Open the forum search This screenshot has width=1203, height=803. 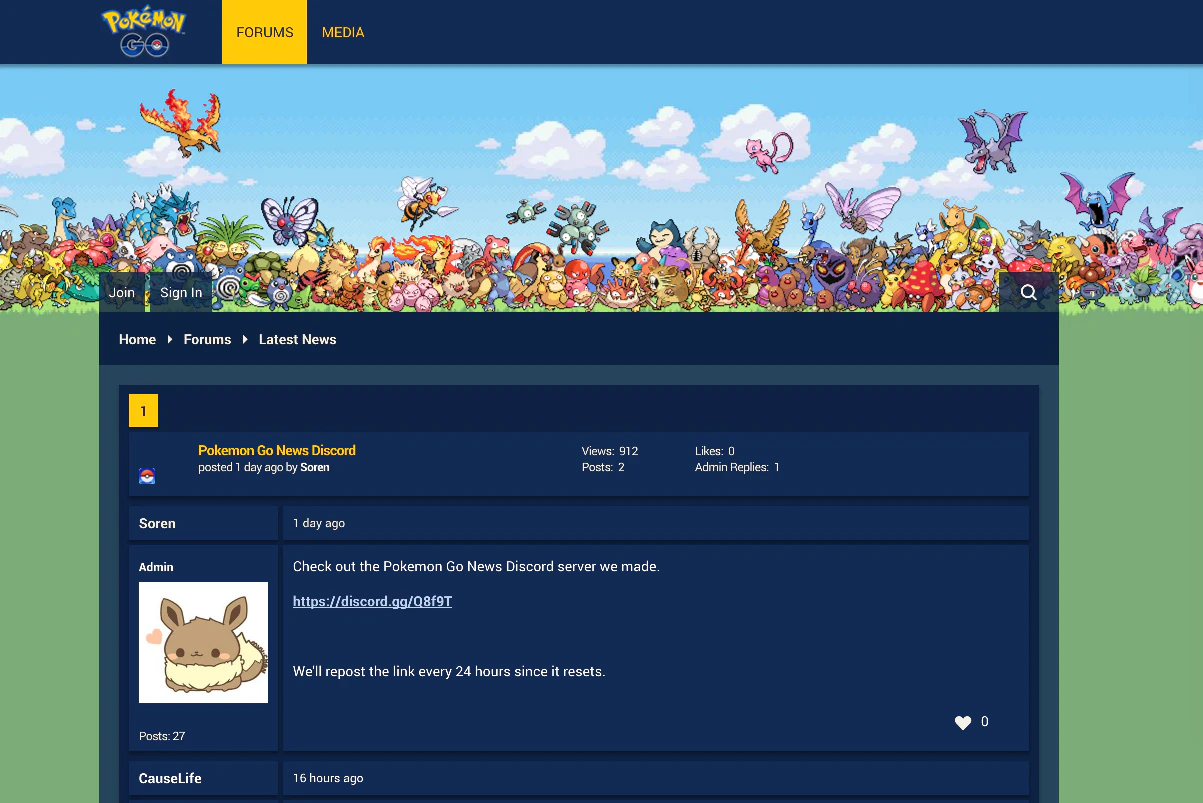[x=1029, y=291]
